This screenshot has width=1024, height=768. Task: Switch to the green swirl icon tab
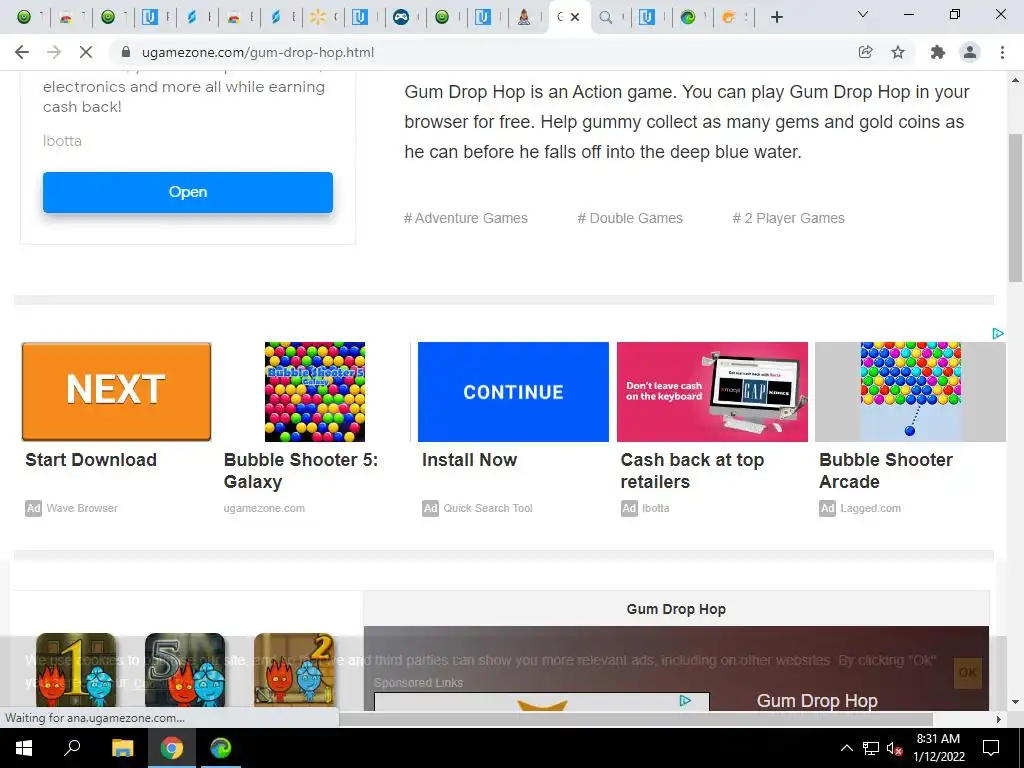click(688, 17)
